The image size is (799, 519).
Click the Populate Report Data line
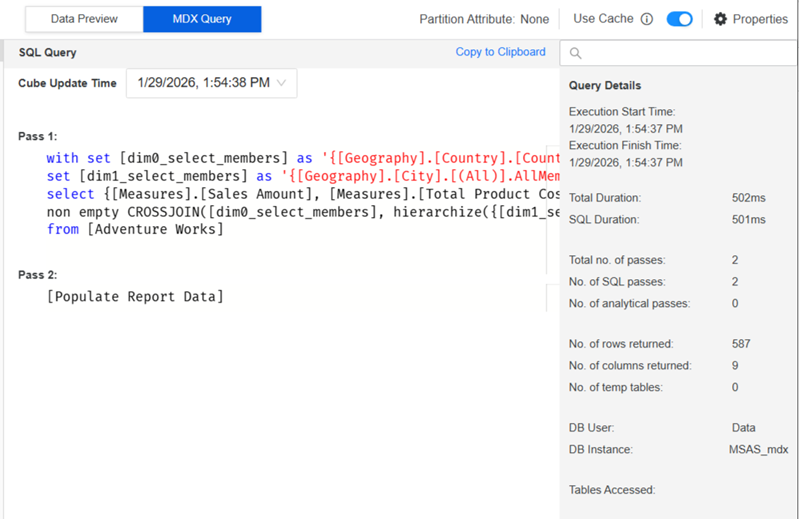point(135,297)
